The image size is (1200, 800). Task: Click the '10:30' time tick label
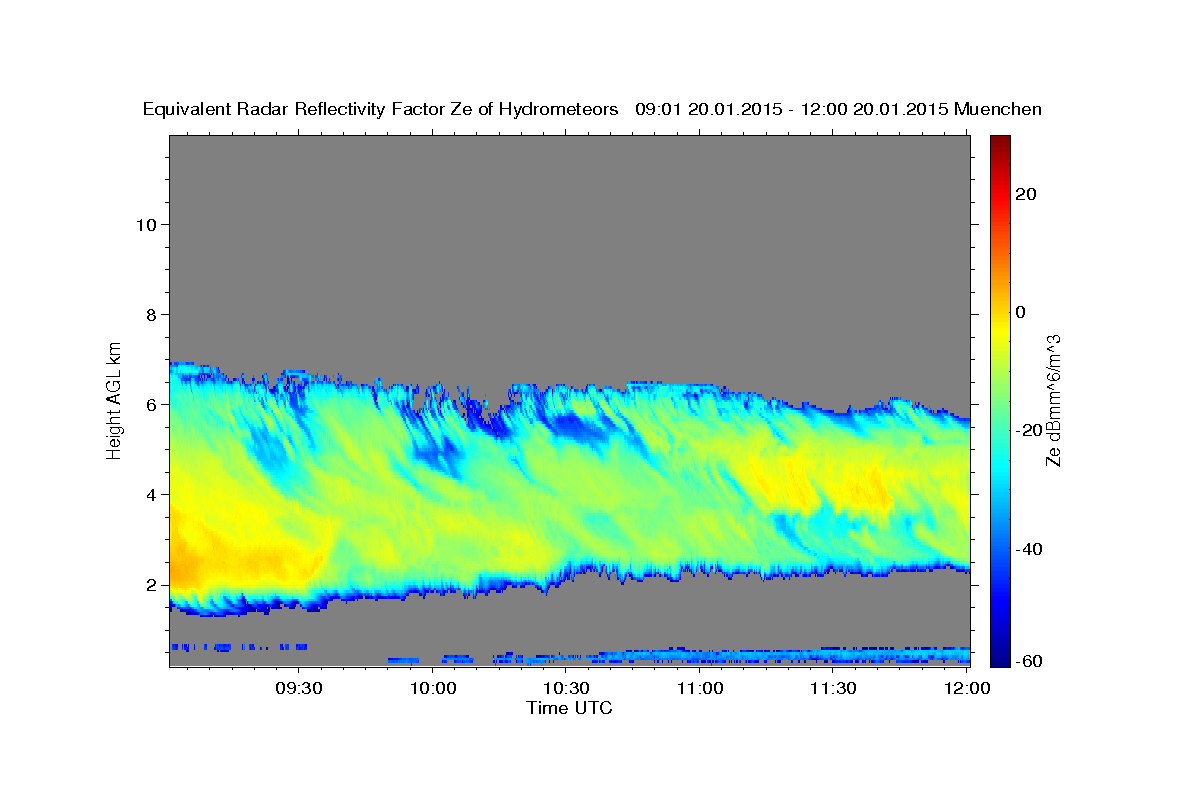click(x=567, y=688)
